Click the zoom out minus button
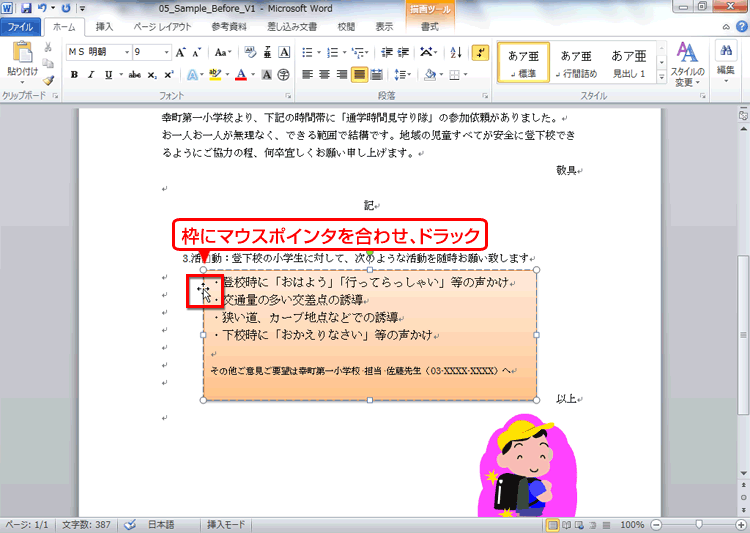This screenshot has height=533, width=750. pos(657,525)
